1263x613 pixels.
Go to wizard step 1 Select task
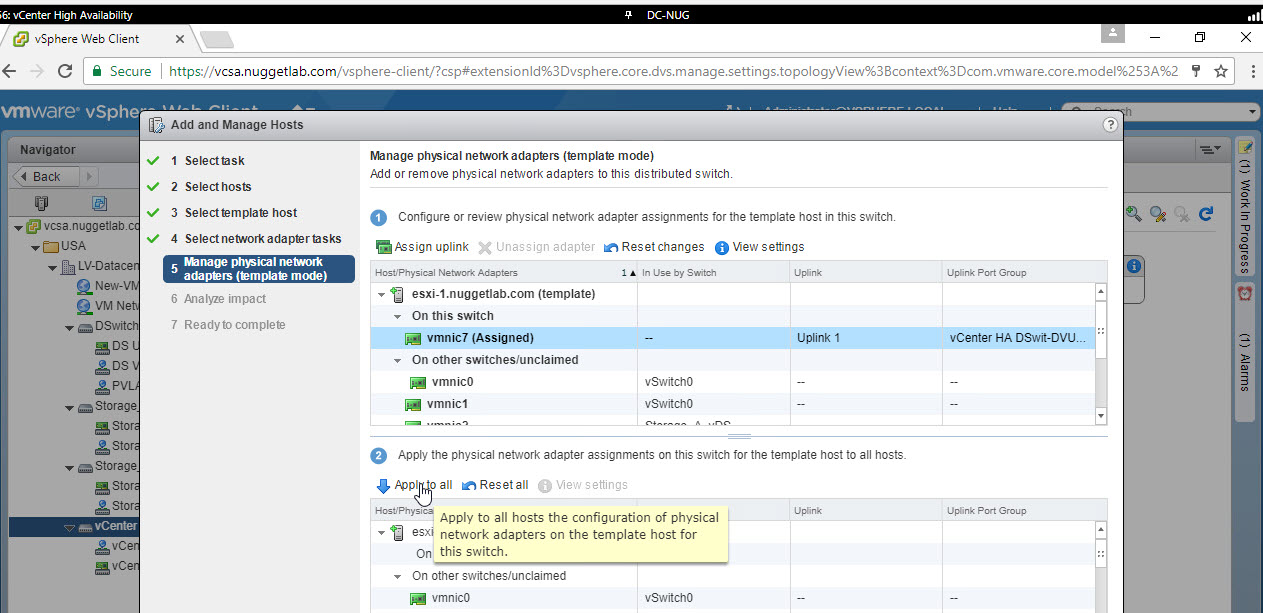tap(214, 161)
